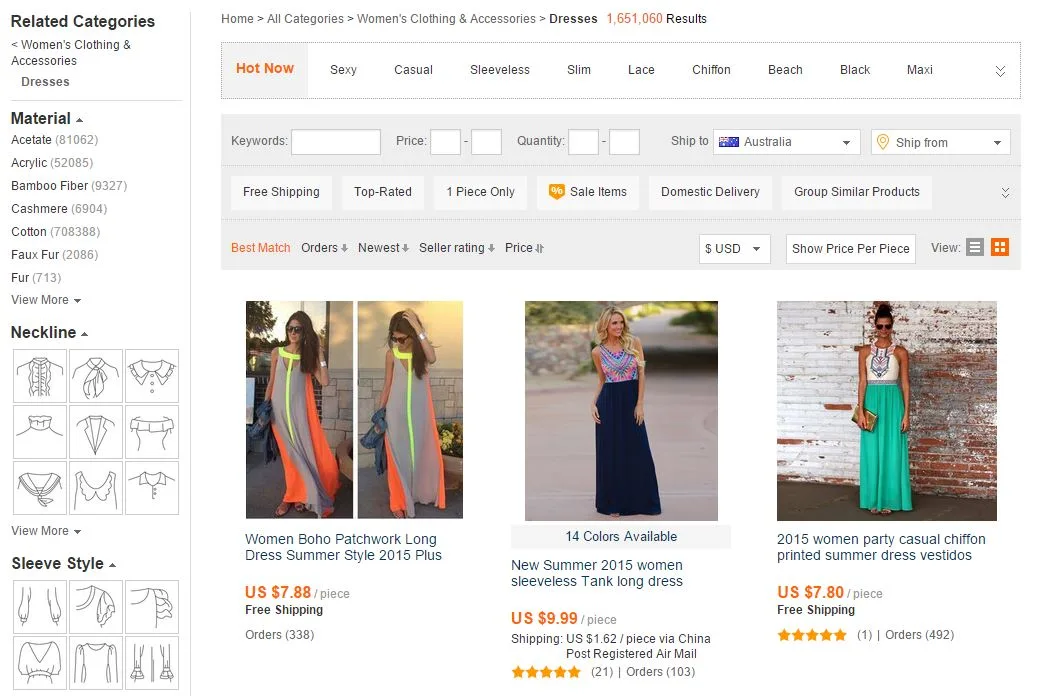Switch to the Sleeveless tab
Viewport: 1048px width, 696px height.
[x=499, y=70]
